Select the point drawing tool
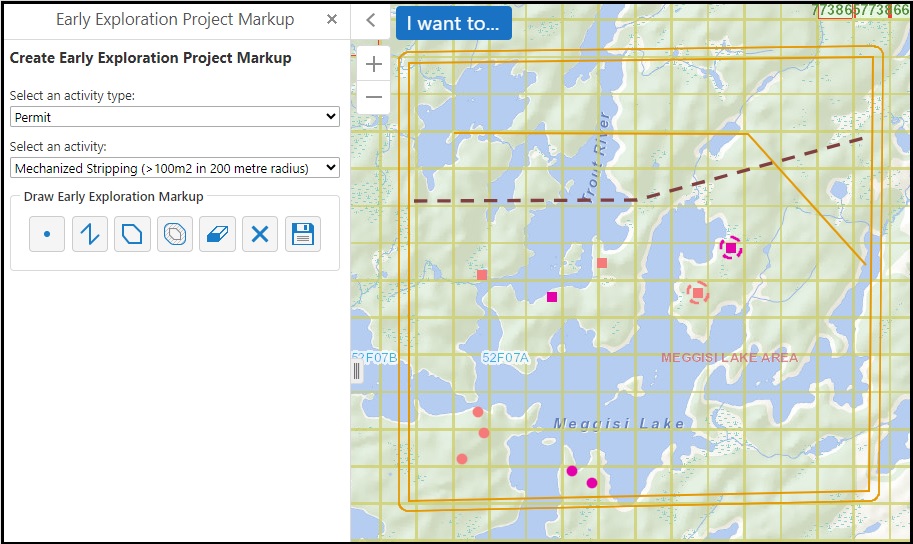 47,235
